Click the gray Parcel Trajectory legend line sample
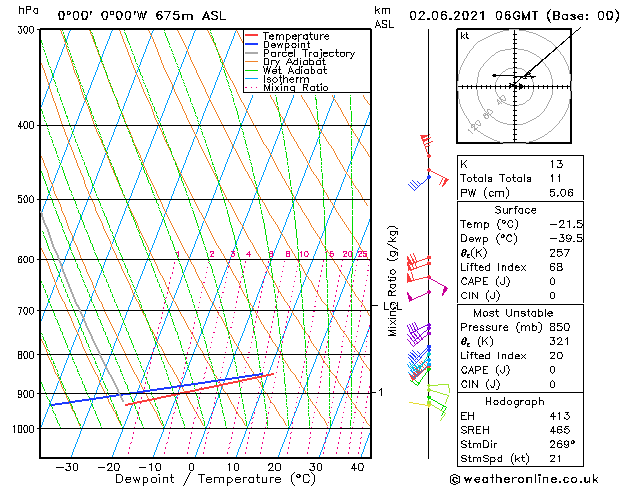Viewport: 629px width, 486px height. pyautogui.click(x=252, y=53)
